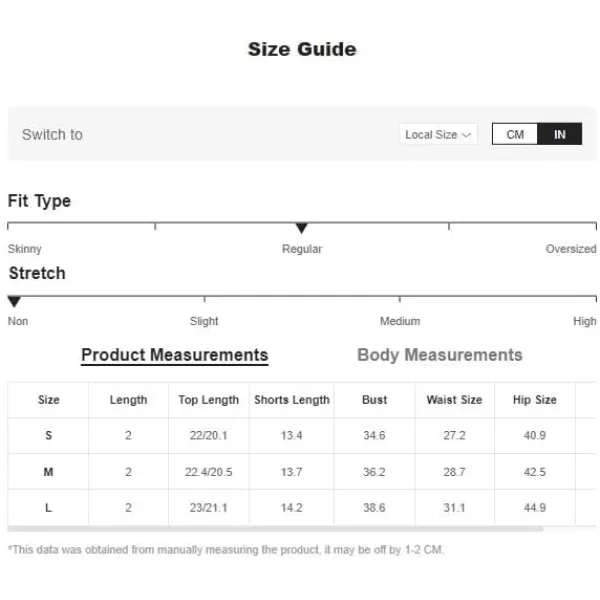Click the Size column header
Image resolution: width=600 pixels, height=600 pixels.
click(49, 400)
